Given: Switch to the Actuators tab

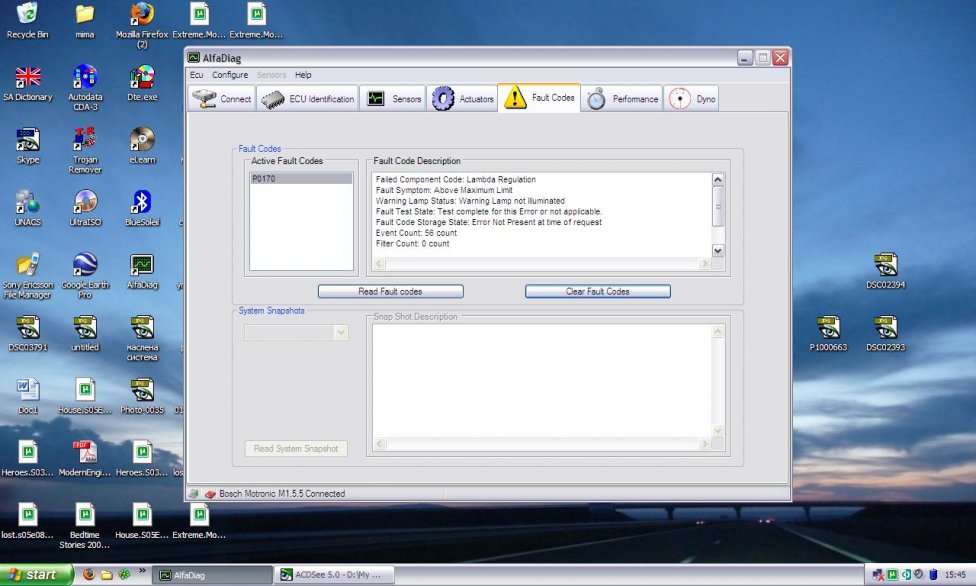Looking at the screenshot, I should 463,99.
